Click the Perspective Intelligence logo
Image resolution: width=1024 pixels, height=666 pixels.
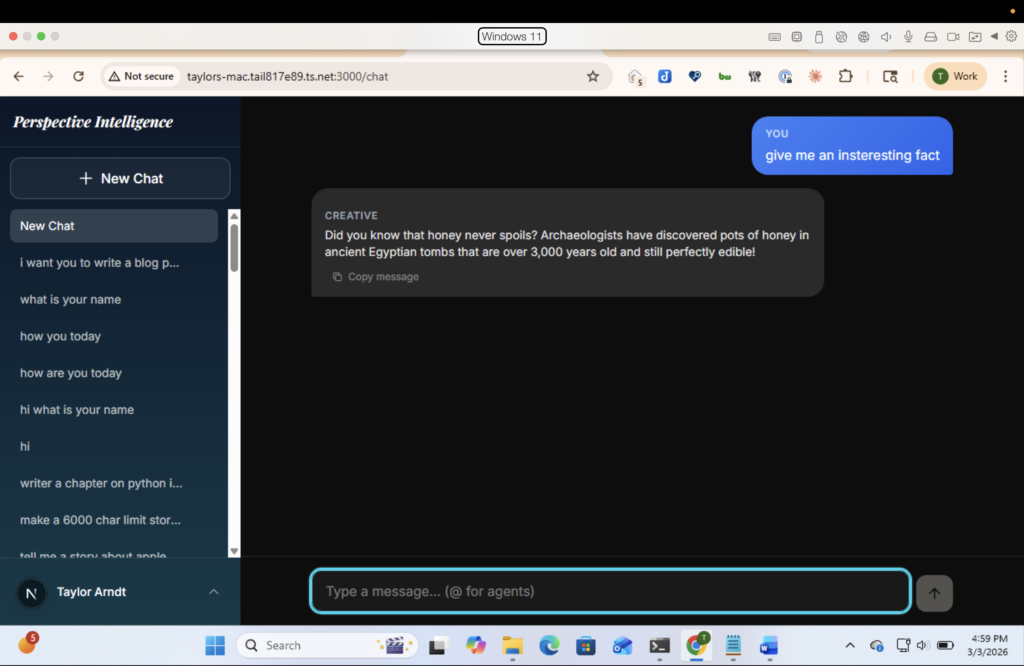coord(93,122)
